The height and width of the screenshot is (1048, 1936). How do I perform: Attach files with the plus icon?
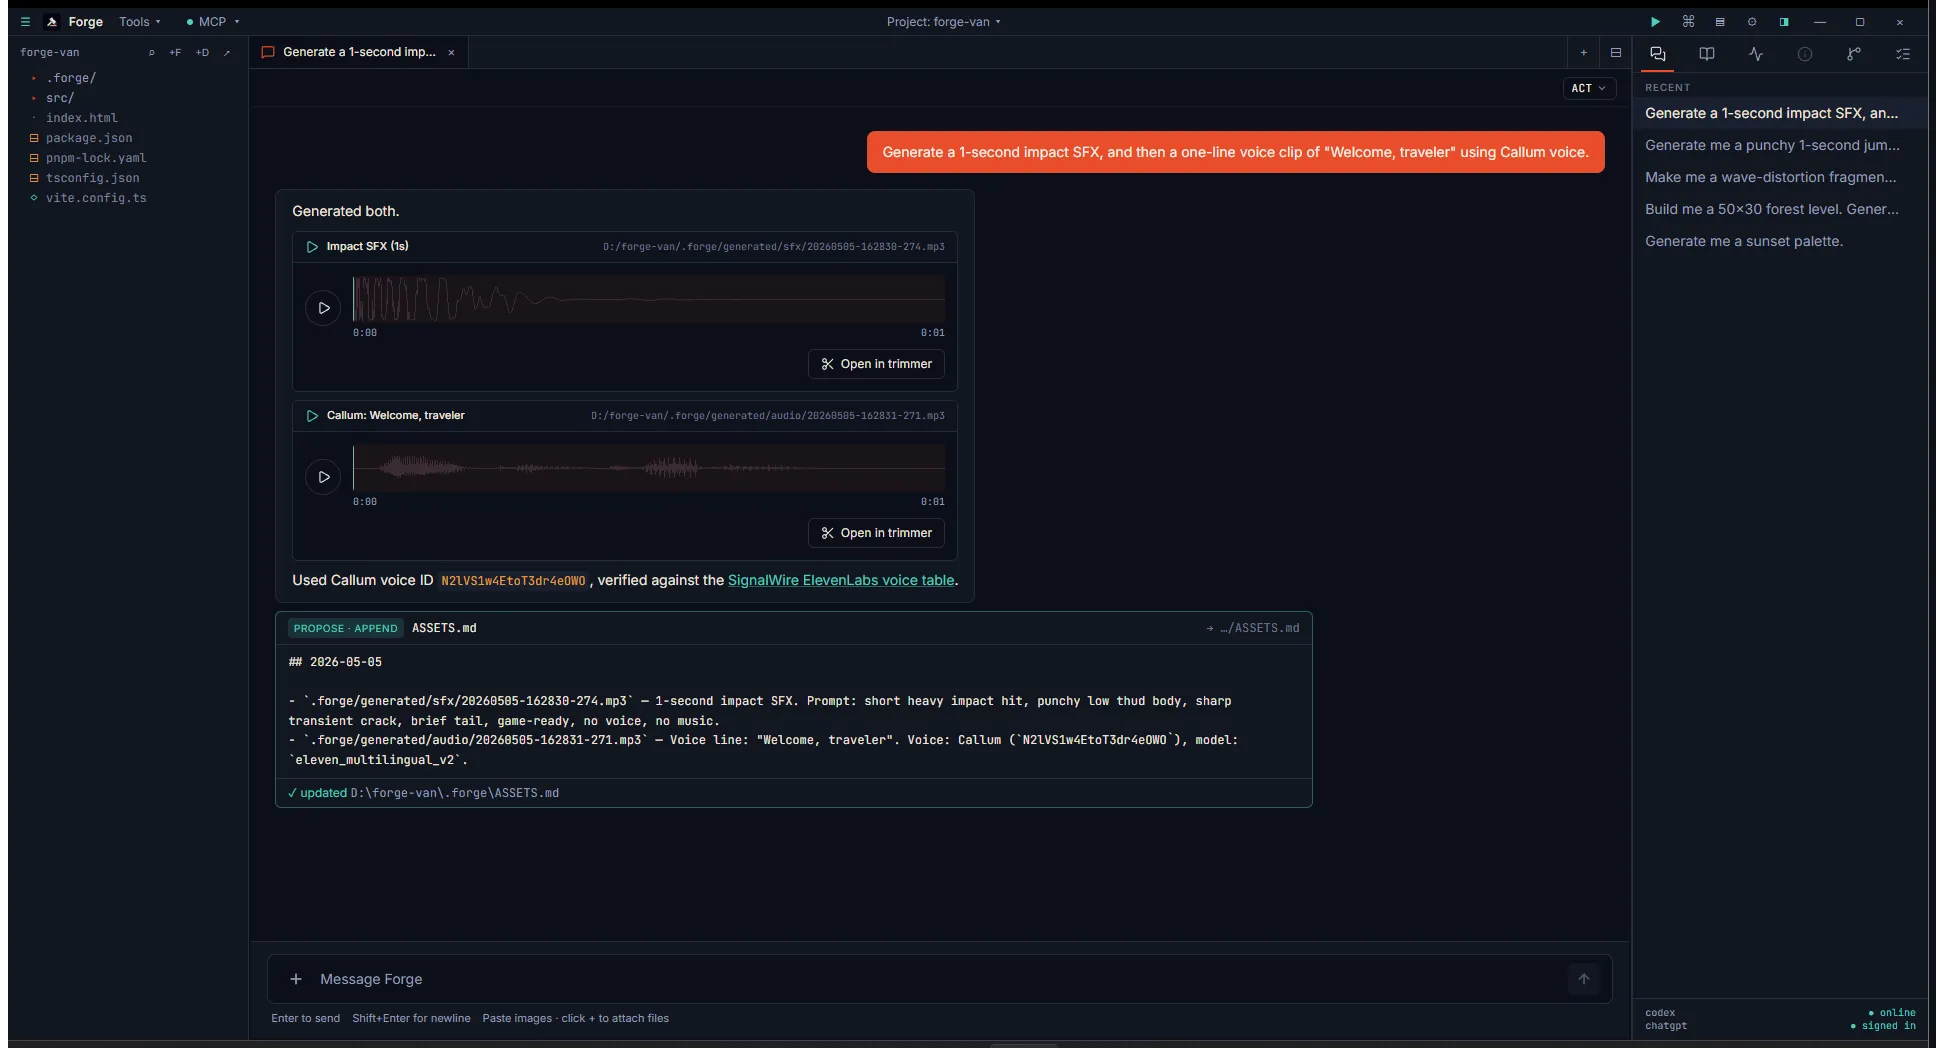pos(295,979)
